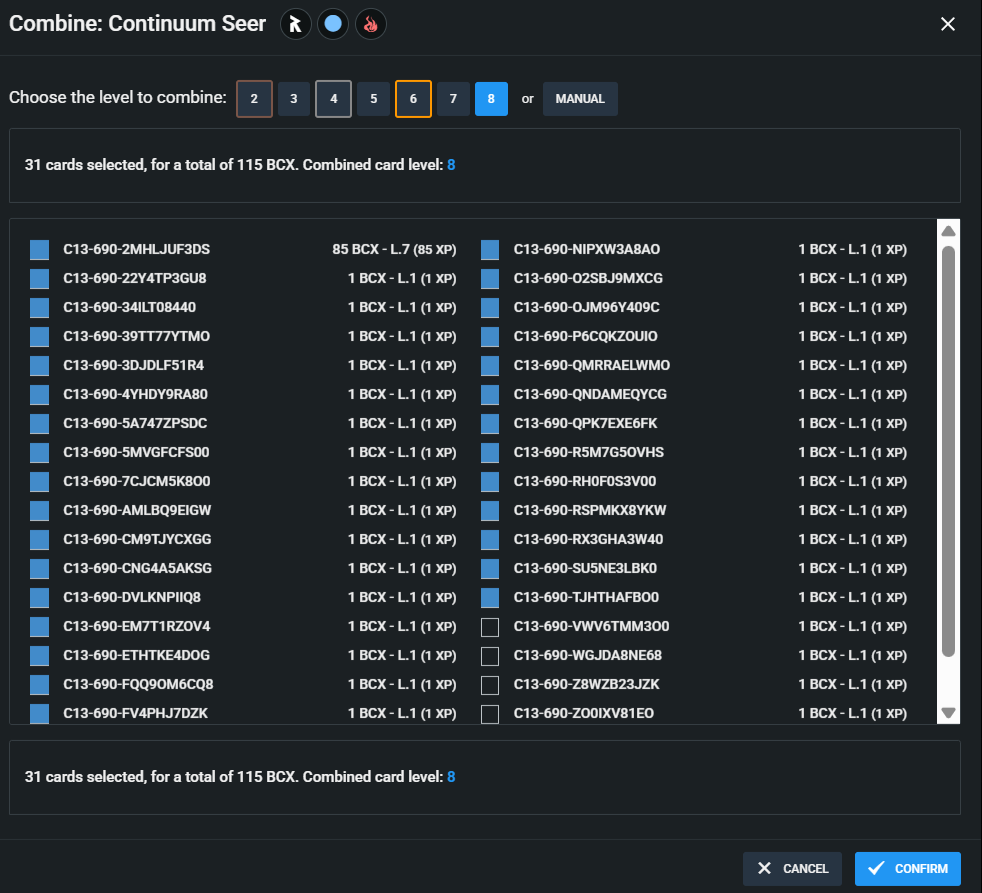Click the card list scrollbar thumb
The width and height of the screenshot is (982, 893).
[x=949, y=450]
